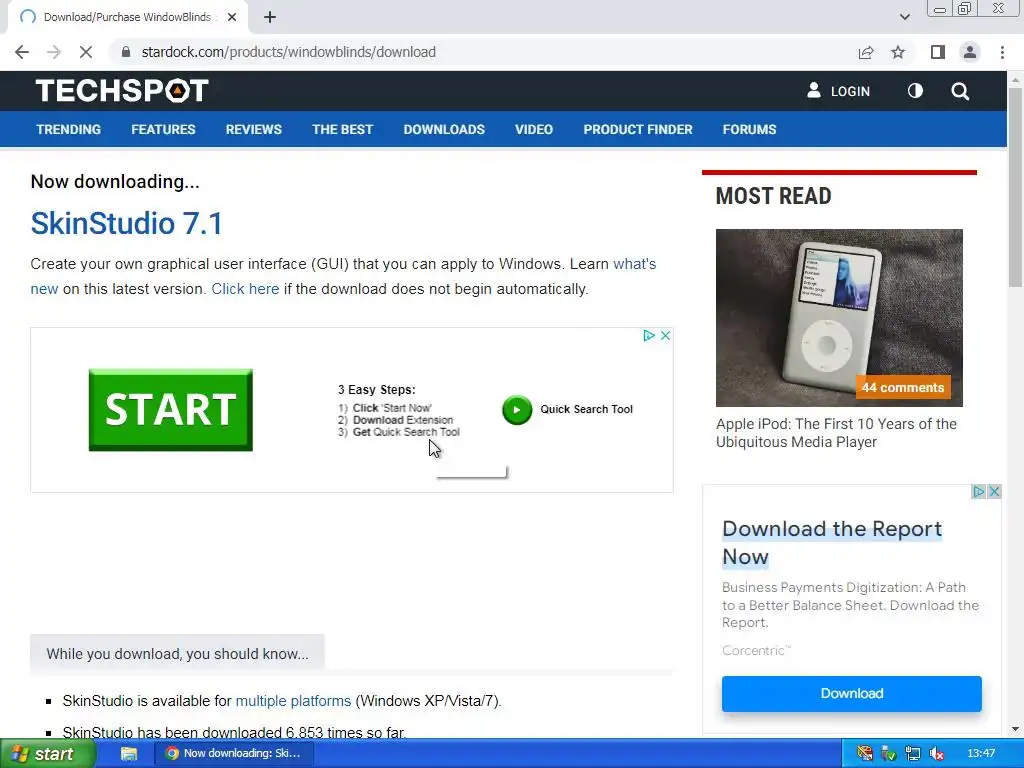Click the blue Download ad button

852,694
